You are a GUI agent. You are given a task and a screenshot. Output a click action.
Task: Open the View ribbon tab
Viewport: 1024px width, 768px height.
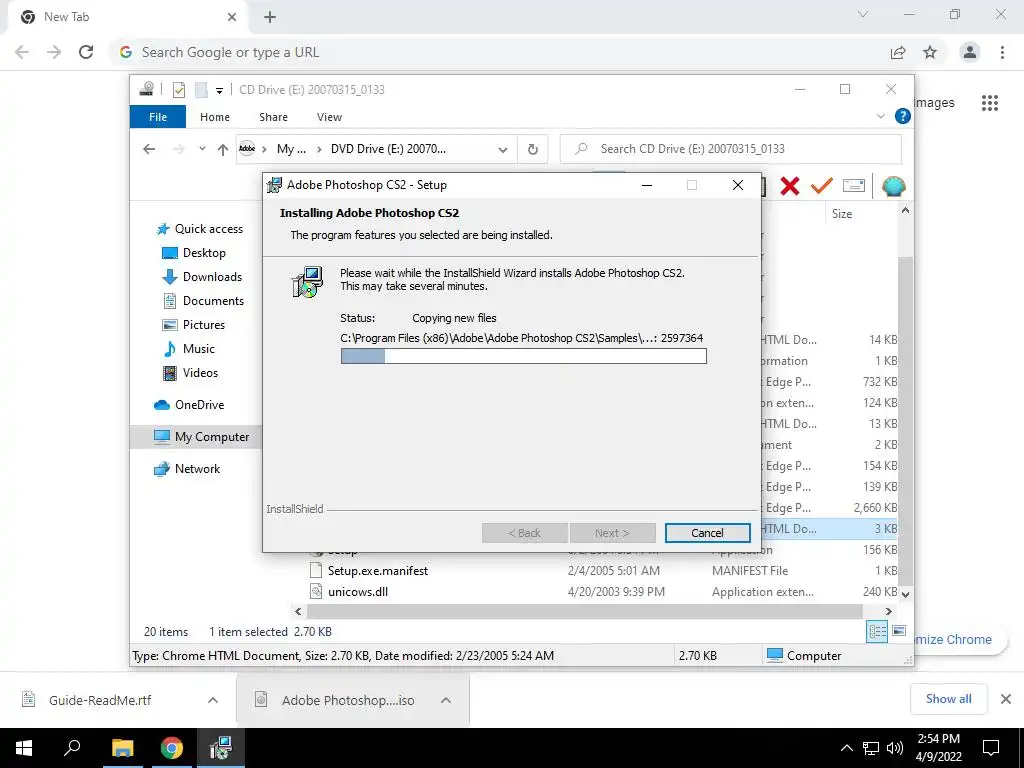pyautogui.click(x=329, y=117)
